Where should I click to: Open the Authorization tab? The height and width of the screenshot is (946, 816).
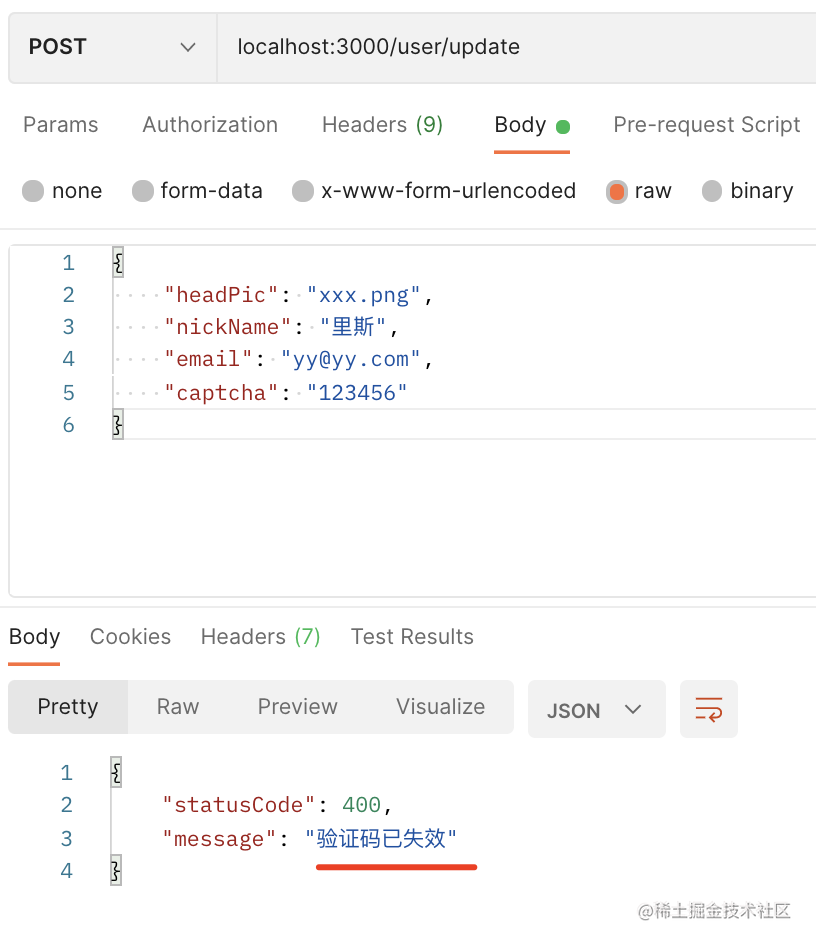pyautogui.click(x=210, y=125)
